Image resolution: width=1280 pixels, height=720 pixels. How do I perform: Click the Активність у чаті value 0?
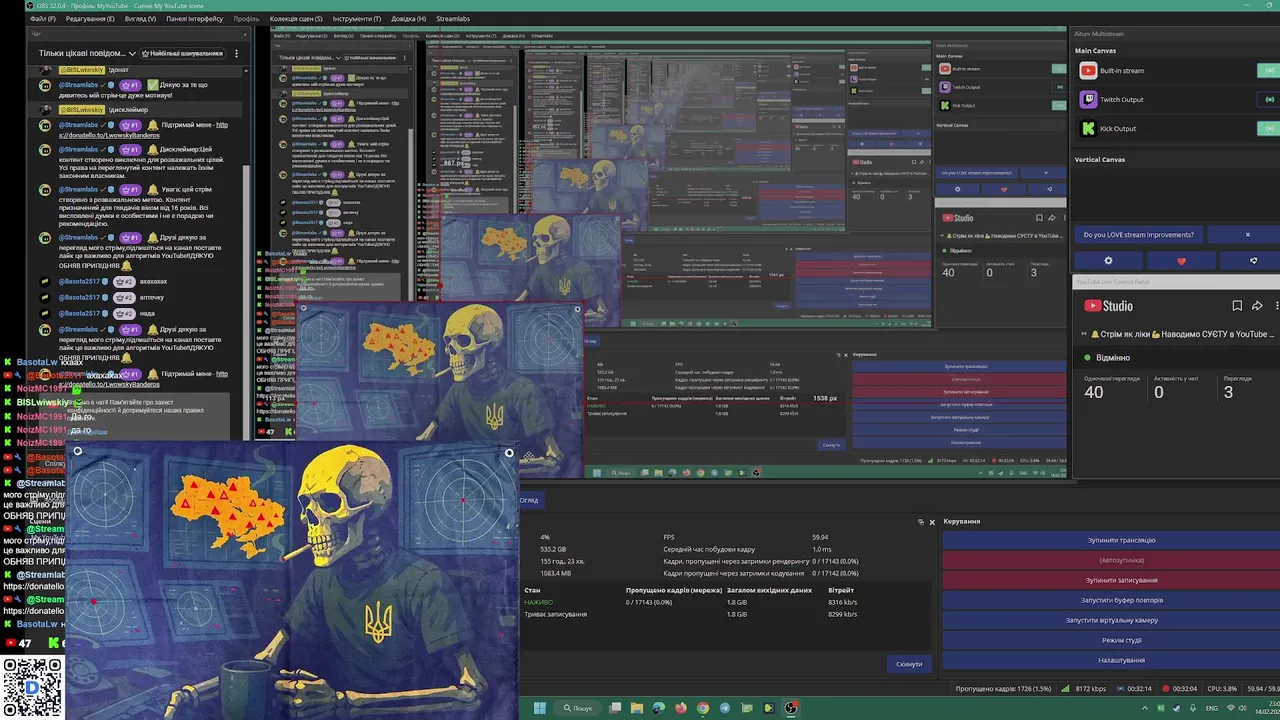click(1158, 392)
